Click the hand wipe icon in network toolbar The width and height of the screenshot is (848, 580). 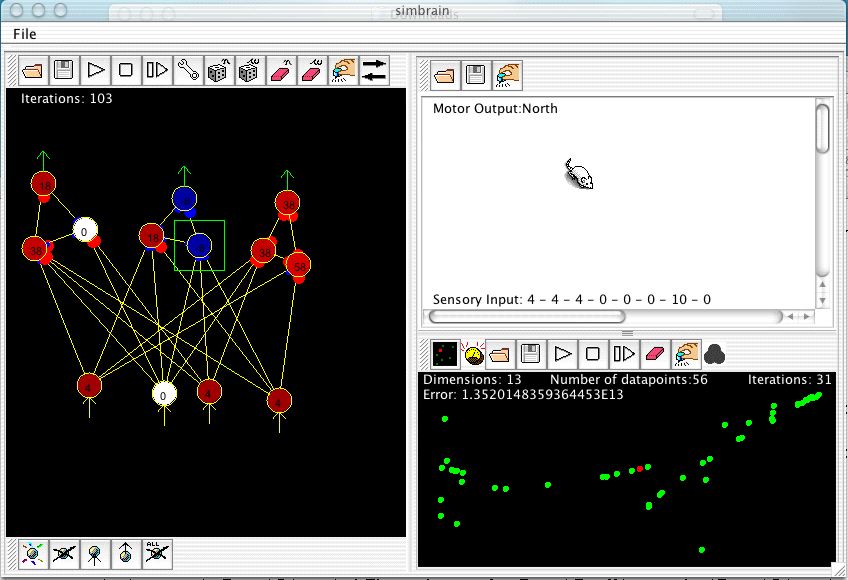click(344, 71)
